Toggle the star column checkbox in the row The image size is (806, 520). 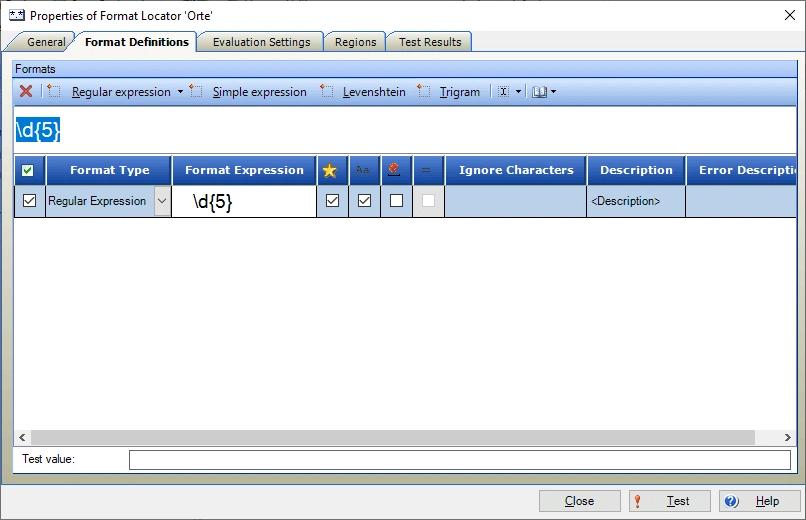(332, 201)
